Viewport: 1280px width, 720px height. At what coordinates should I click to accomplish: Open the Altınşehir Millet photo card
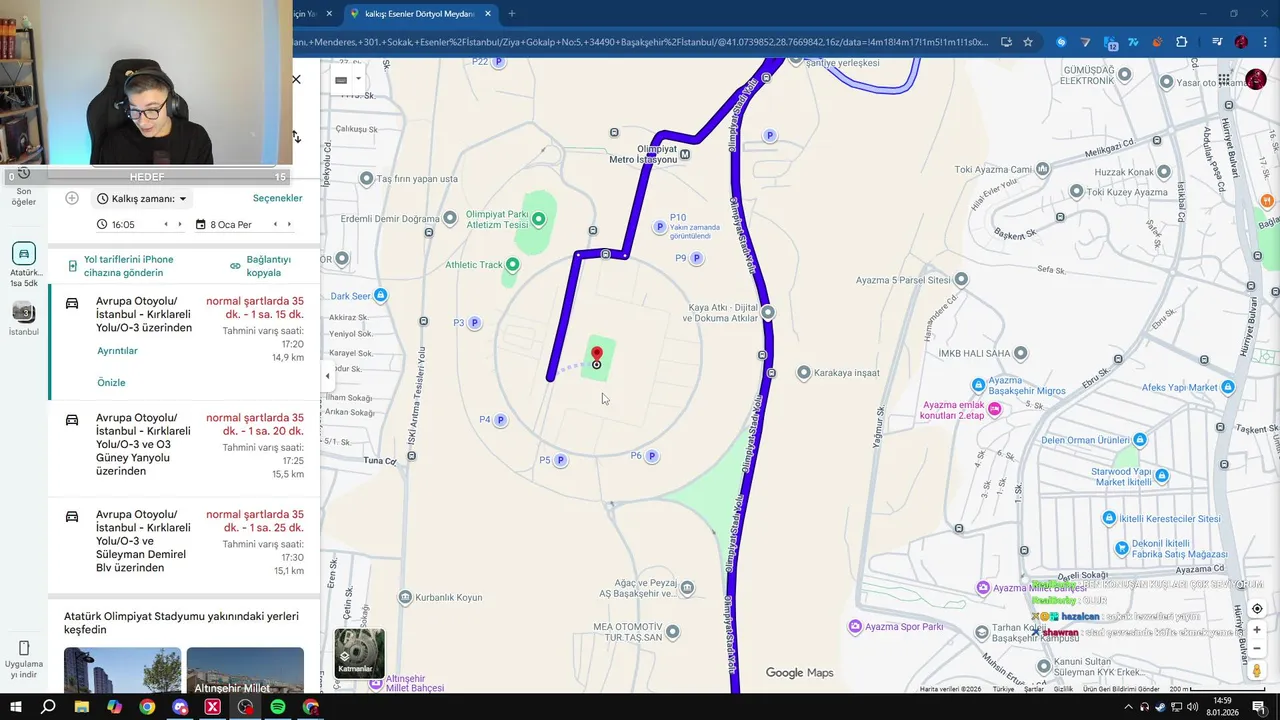(245, 670)
